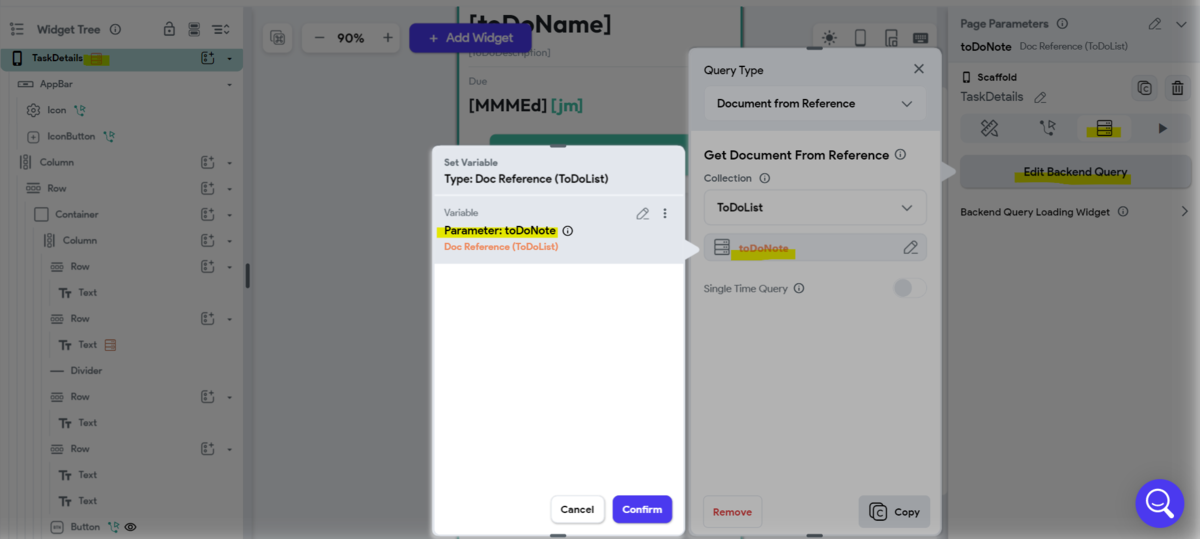Select the Divider tree item
This screenshot has height=539, width=1200.
(x=86, y=371)
